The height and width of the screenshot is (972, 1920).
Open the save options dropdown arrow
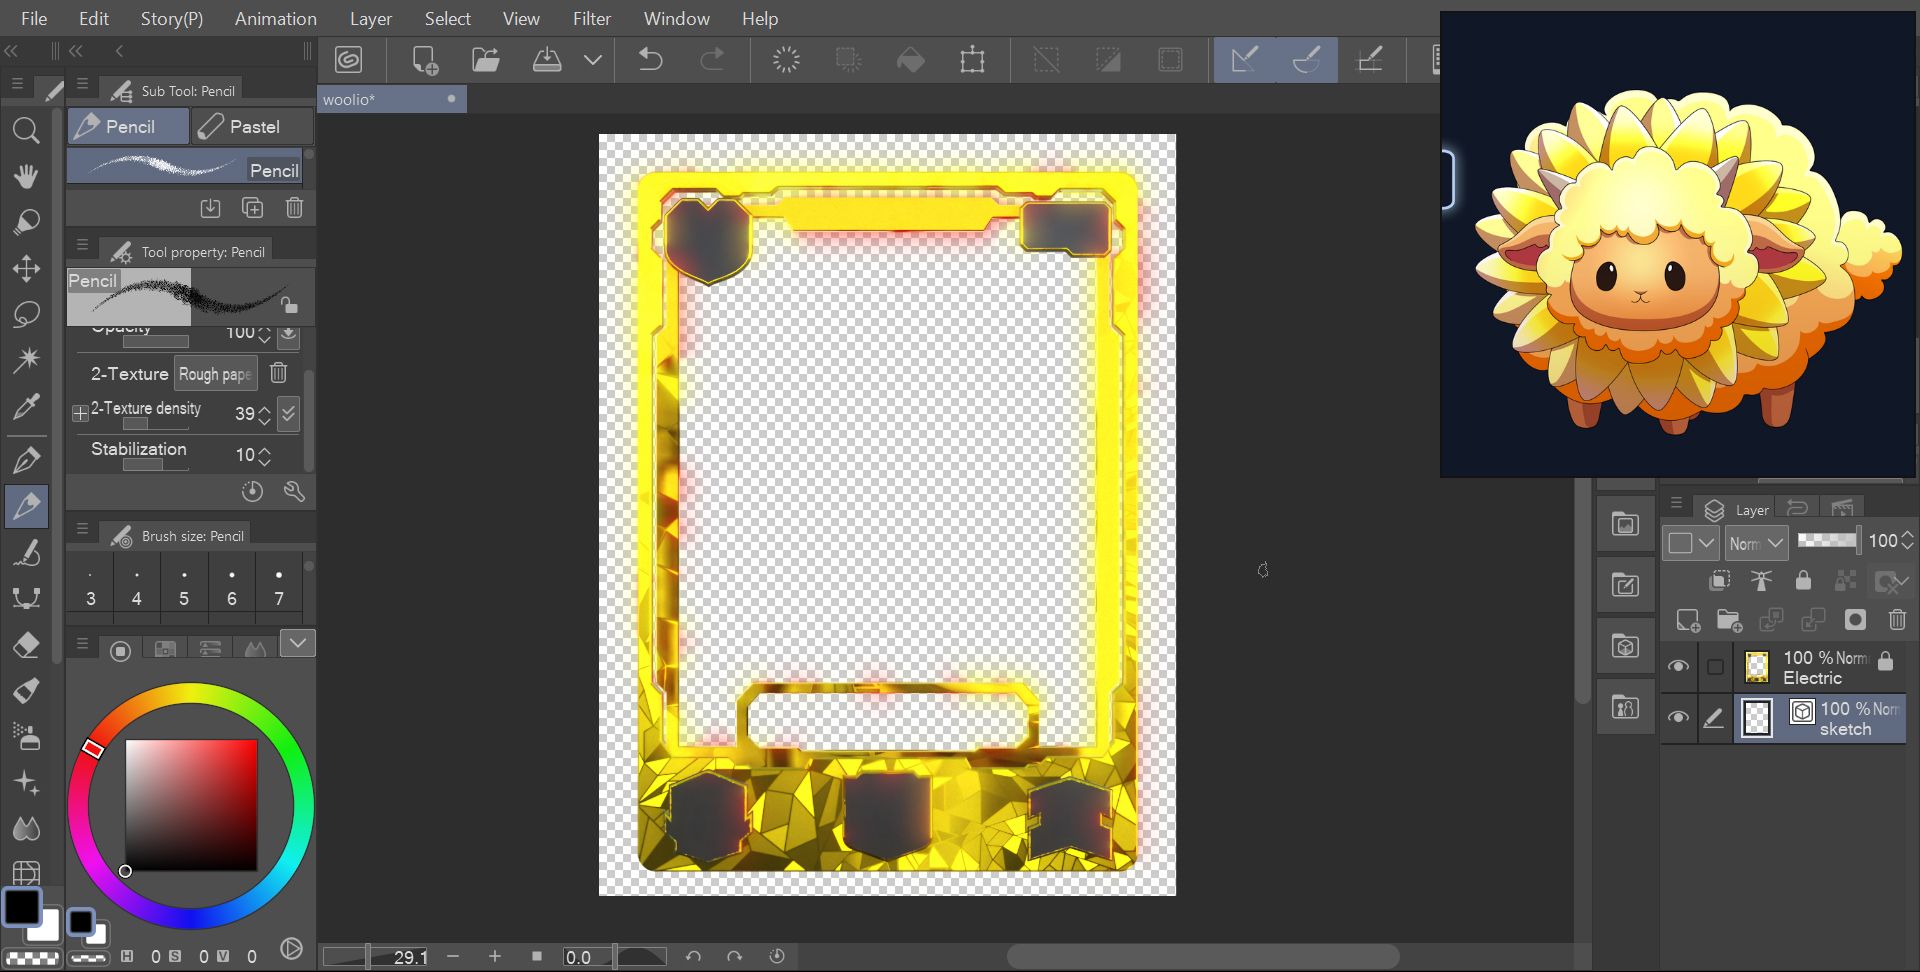[x=593, y=60]
